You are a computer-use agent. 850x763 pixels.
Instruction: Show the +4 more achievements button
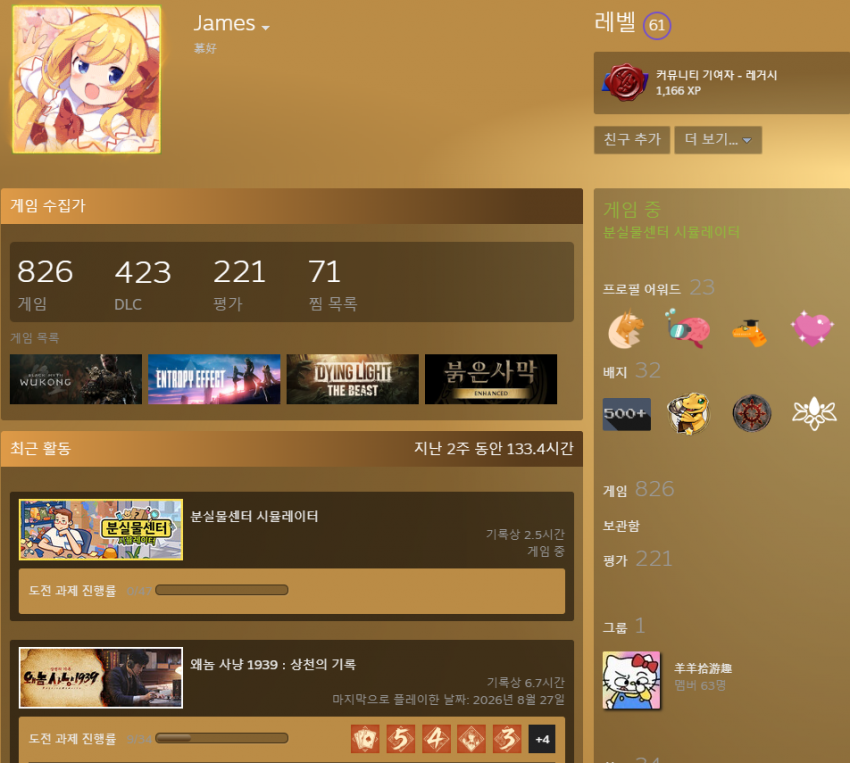542,739
